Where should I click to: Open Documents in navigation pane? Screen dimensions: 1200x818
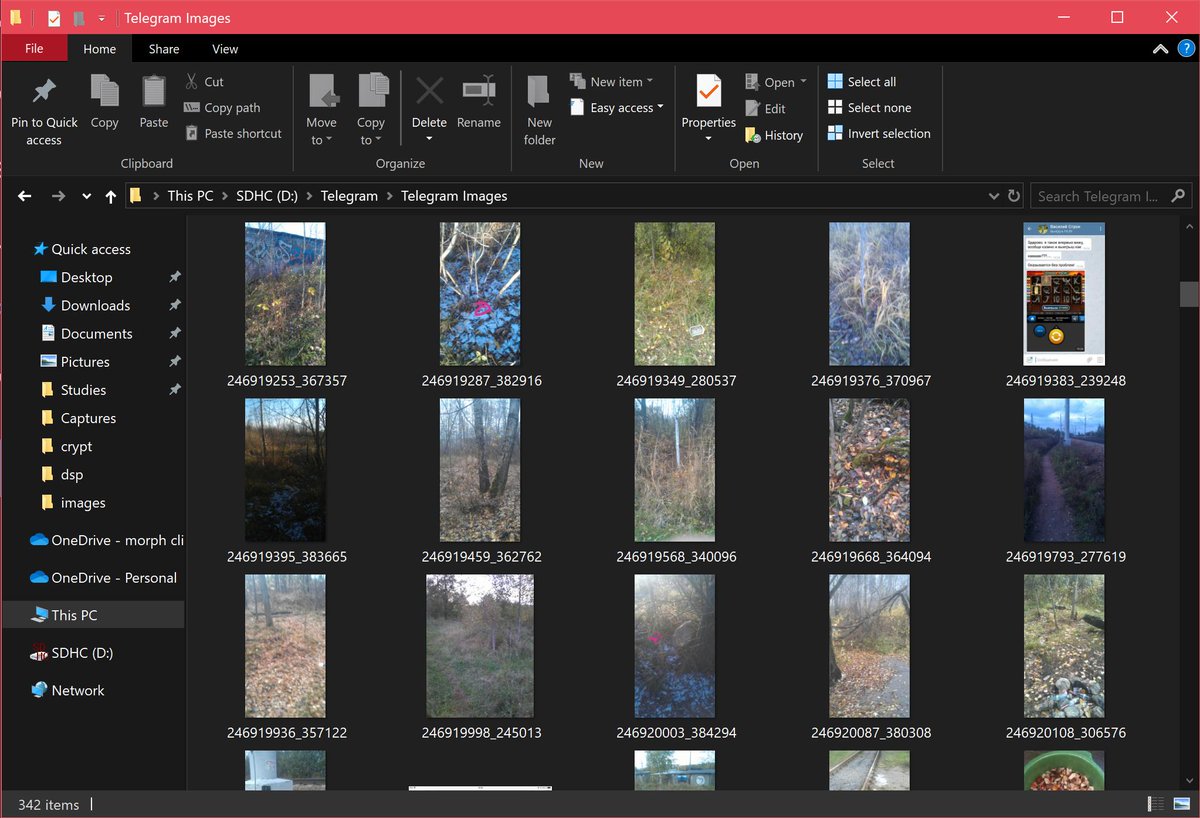[x=96, y=333]
